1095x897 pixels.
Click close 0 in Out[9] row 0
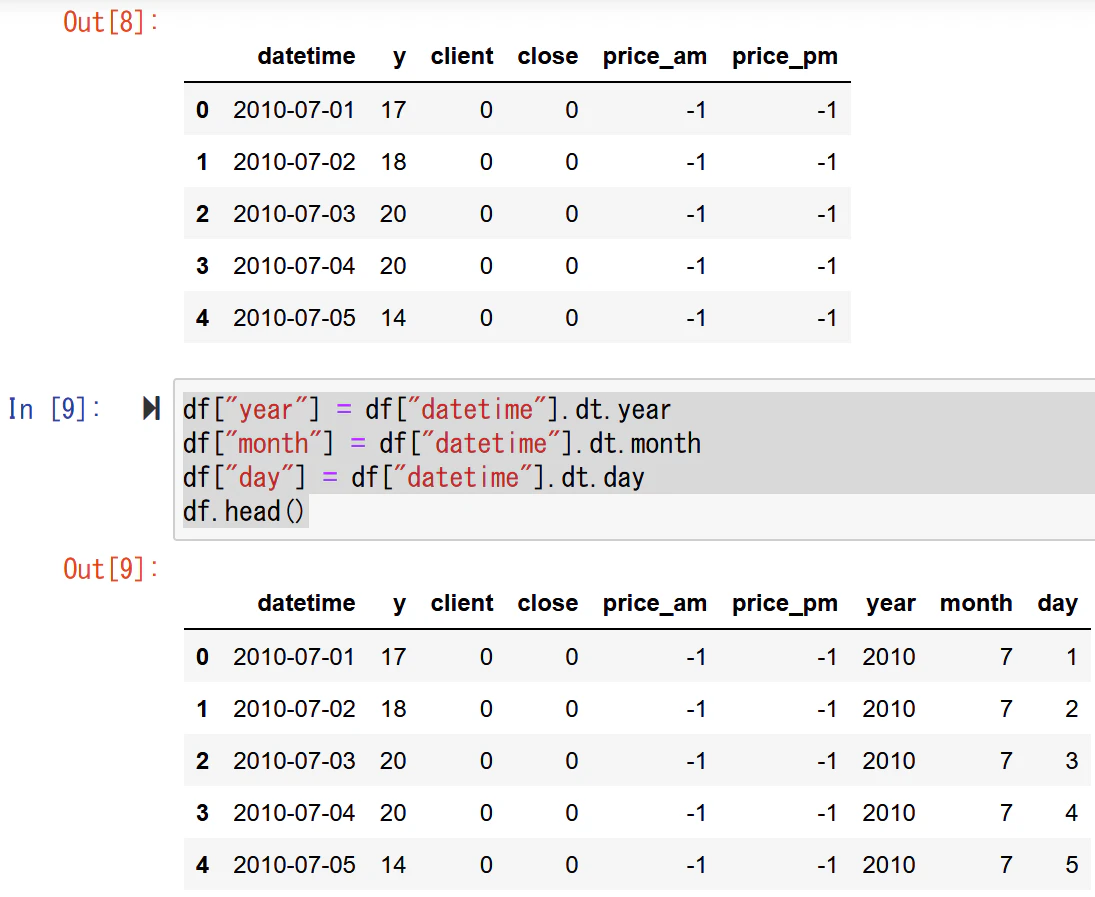click(x=571, y=657)
